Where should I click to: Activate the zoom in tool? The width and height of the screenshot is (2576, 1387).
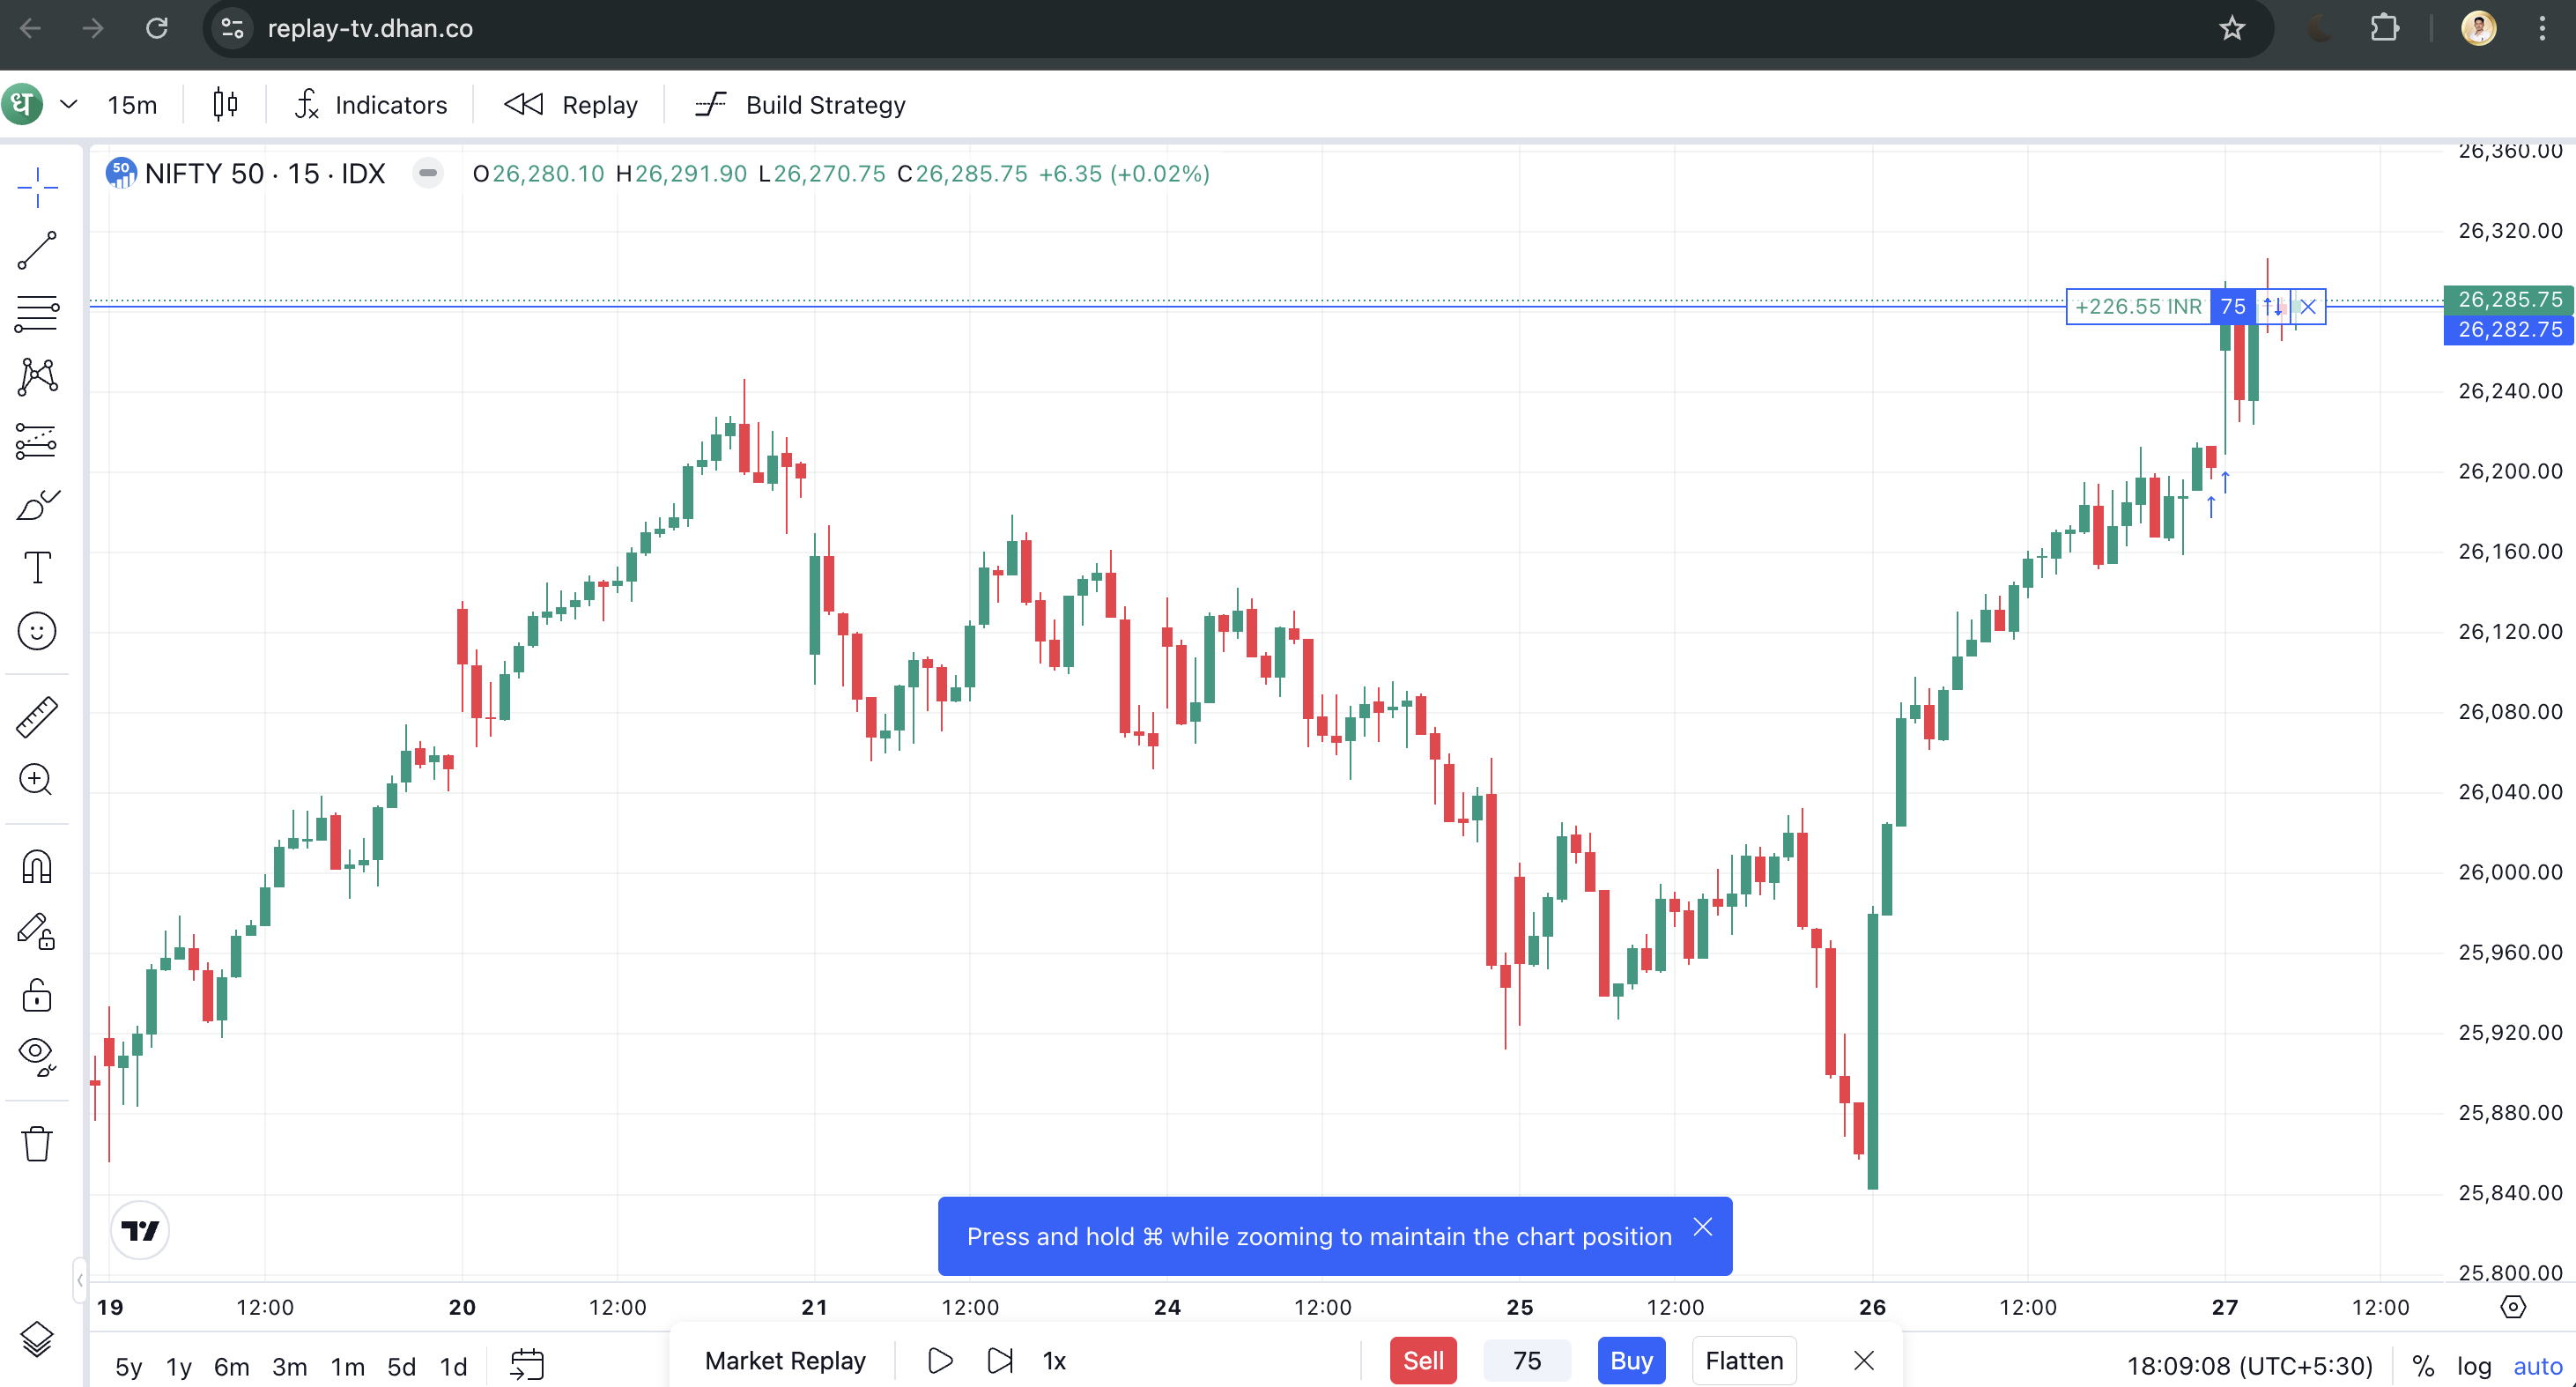point(37,780)
